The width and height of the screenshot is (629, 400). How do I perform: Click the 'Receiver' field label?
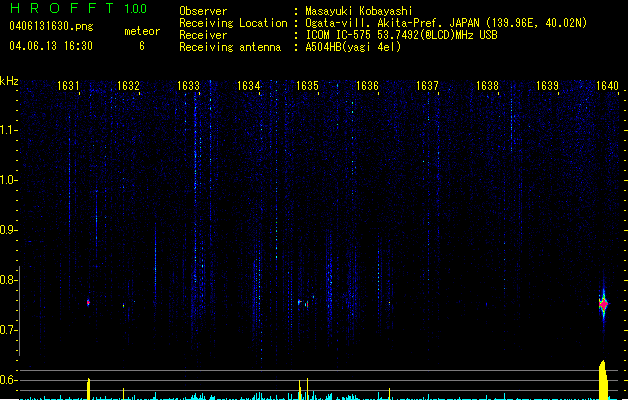203,35
